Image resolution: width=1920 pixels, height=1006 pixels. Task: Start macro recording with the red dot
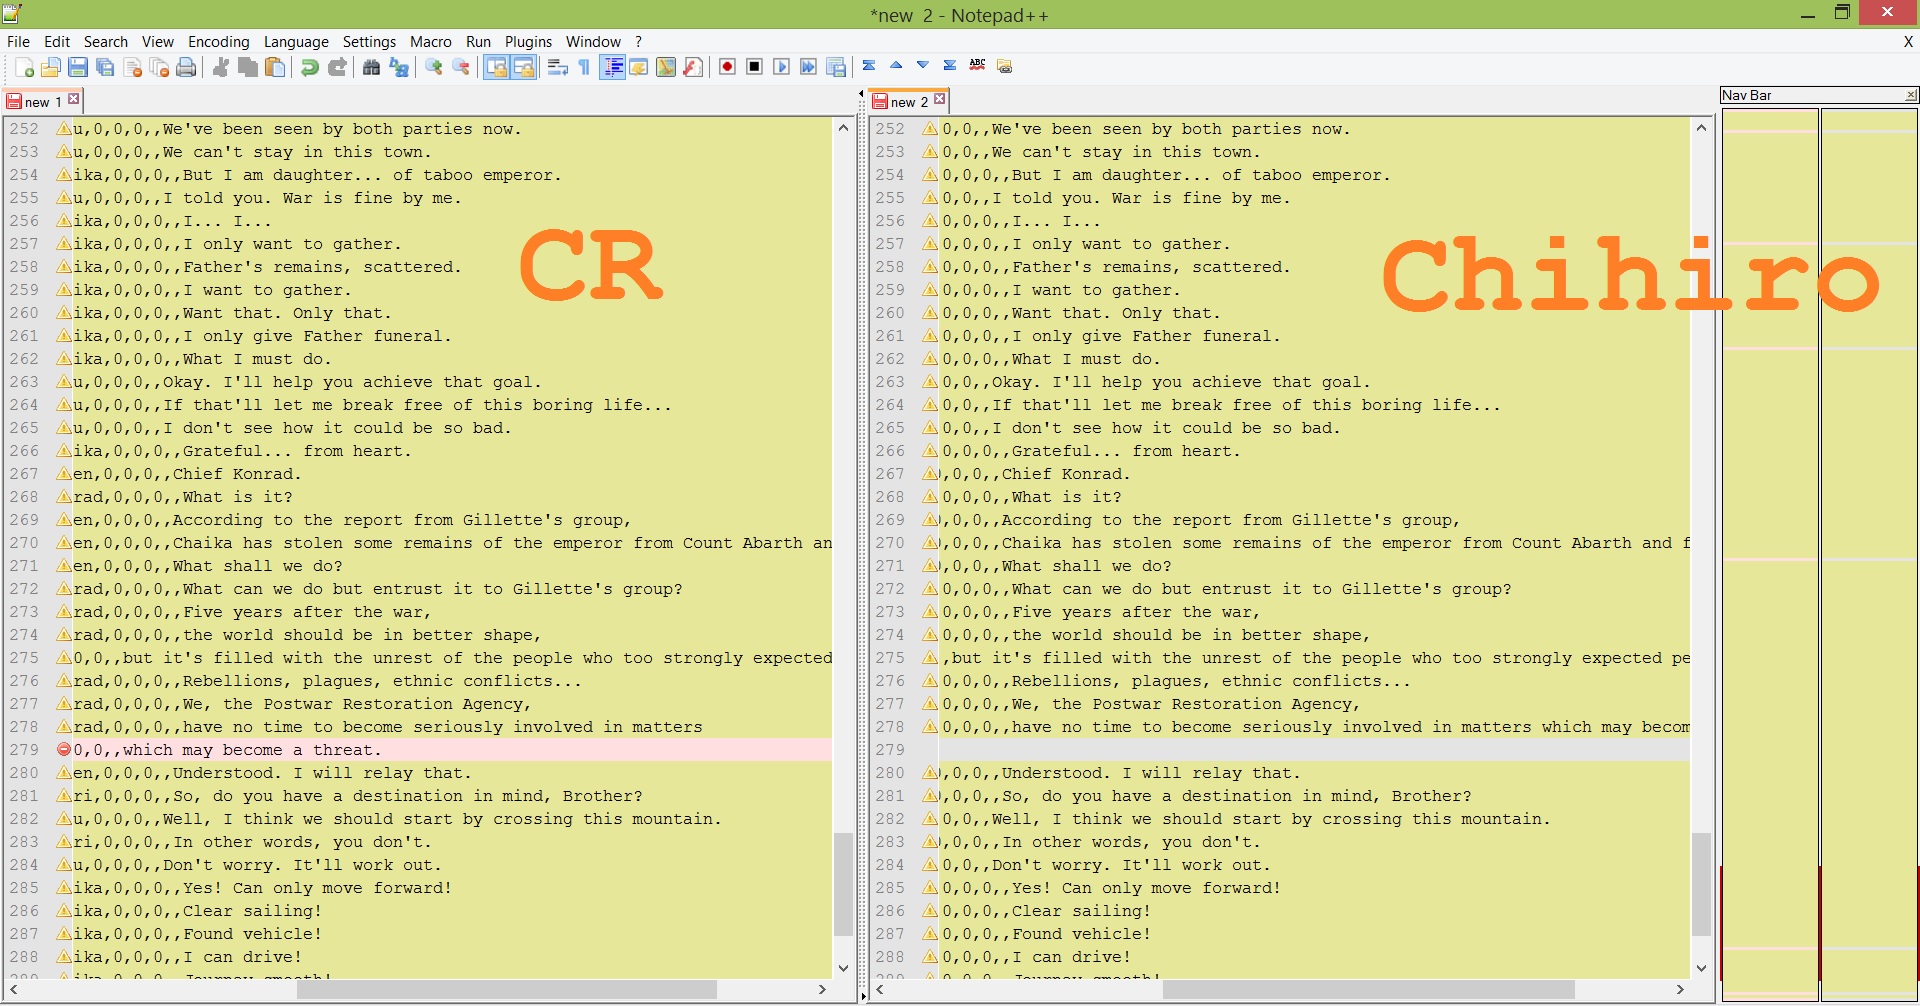click(728, 67)
